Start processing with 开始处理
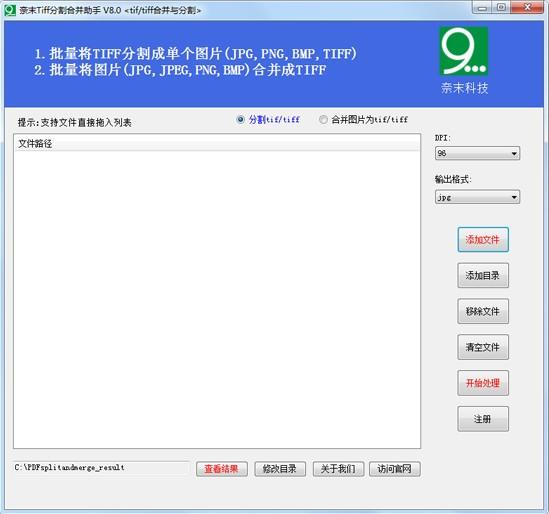The height and width of the screenshot is (514, 549). point(483,383)
